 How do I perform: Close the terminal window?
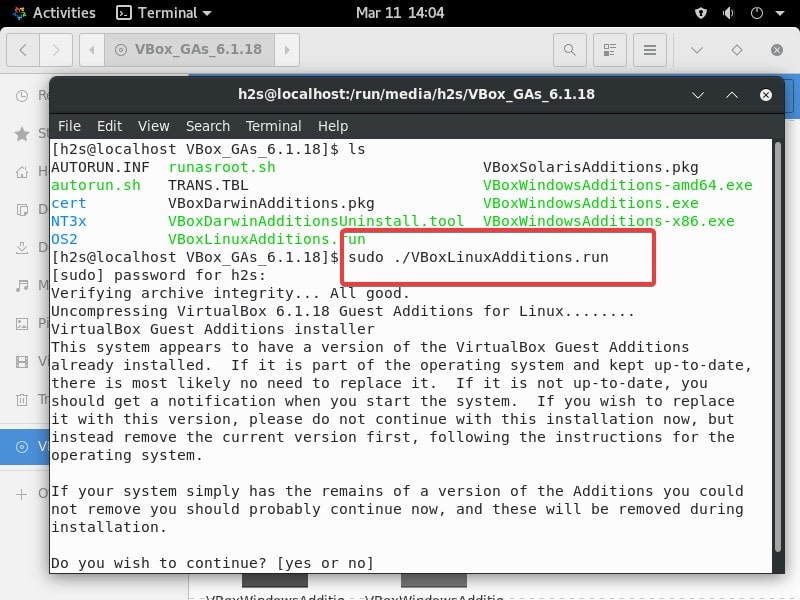766,95
